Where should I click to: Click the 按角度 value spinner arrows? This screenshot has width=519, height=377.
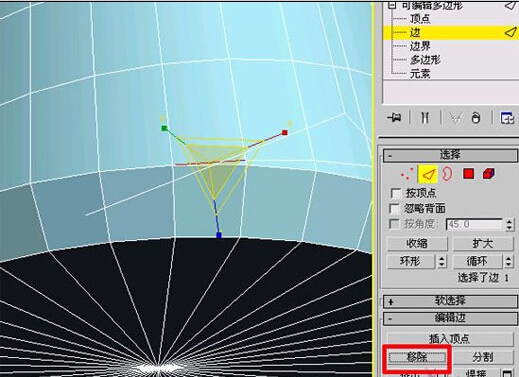point(509,224)
